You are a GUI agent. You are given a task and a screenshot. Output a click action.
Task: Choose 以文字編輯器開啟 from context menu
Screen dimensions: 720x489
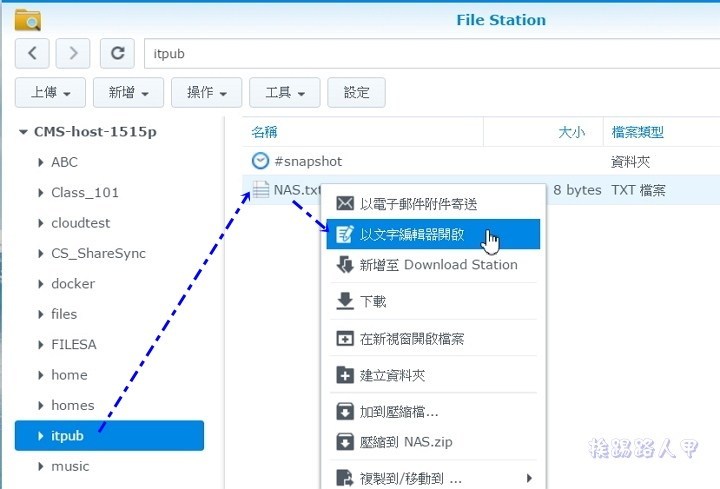tap(433, 234)
